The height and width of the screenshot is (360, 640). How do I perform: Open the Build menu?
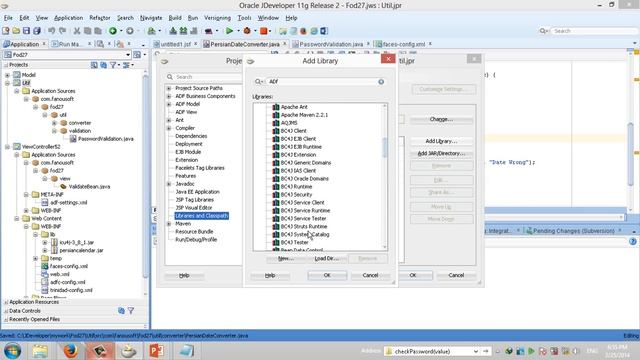(x=175, y=18)
